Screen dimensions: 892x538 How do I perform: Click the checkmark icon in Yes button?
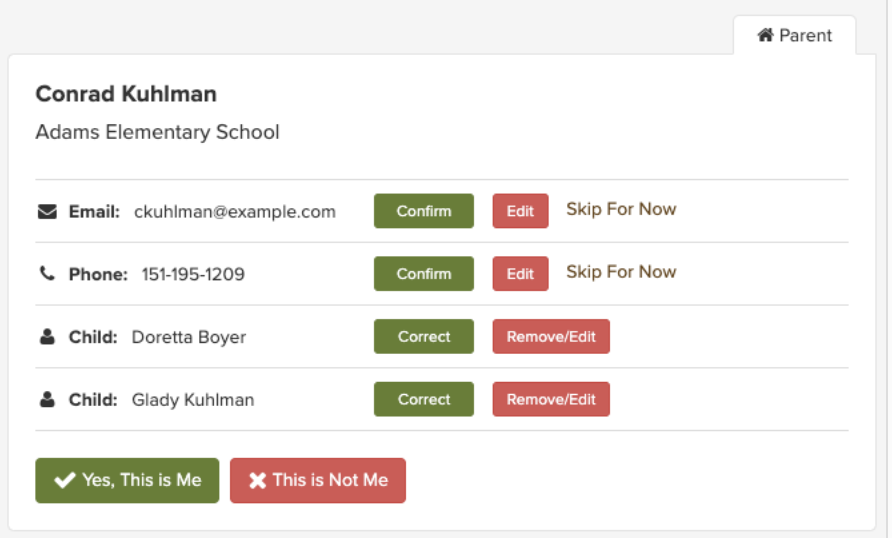(x=65, y=480)
